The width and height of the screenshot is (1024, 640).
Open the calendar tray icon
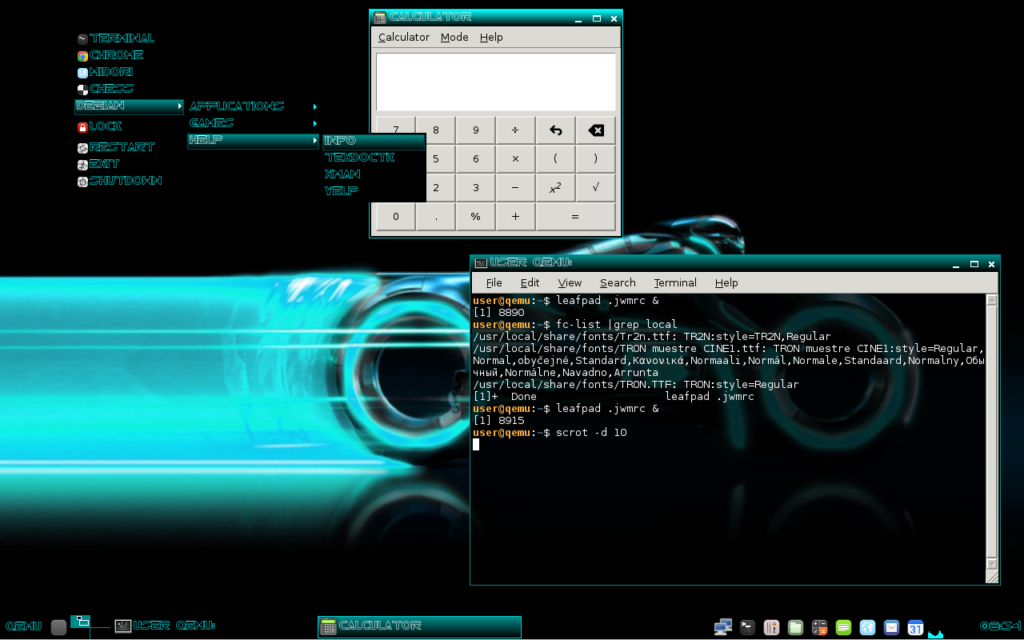(x=915, y=627)
